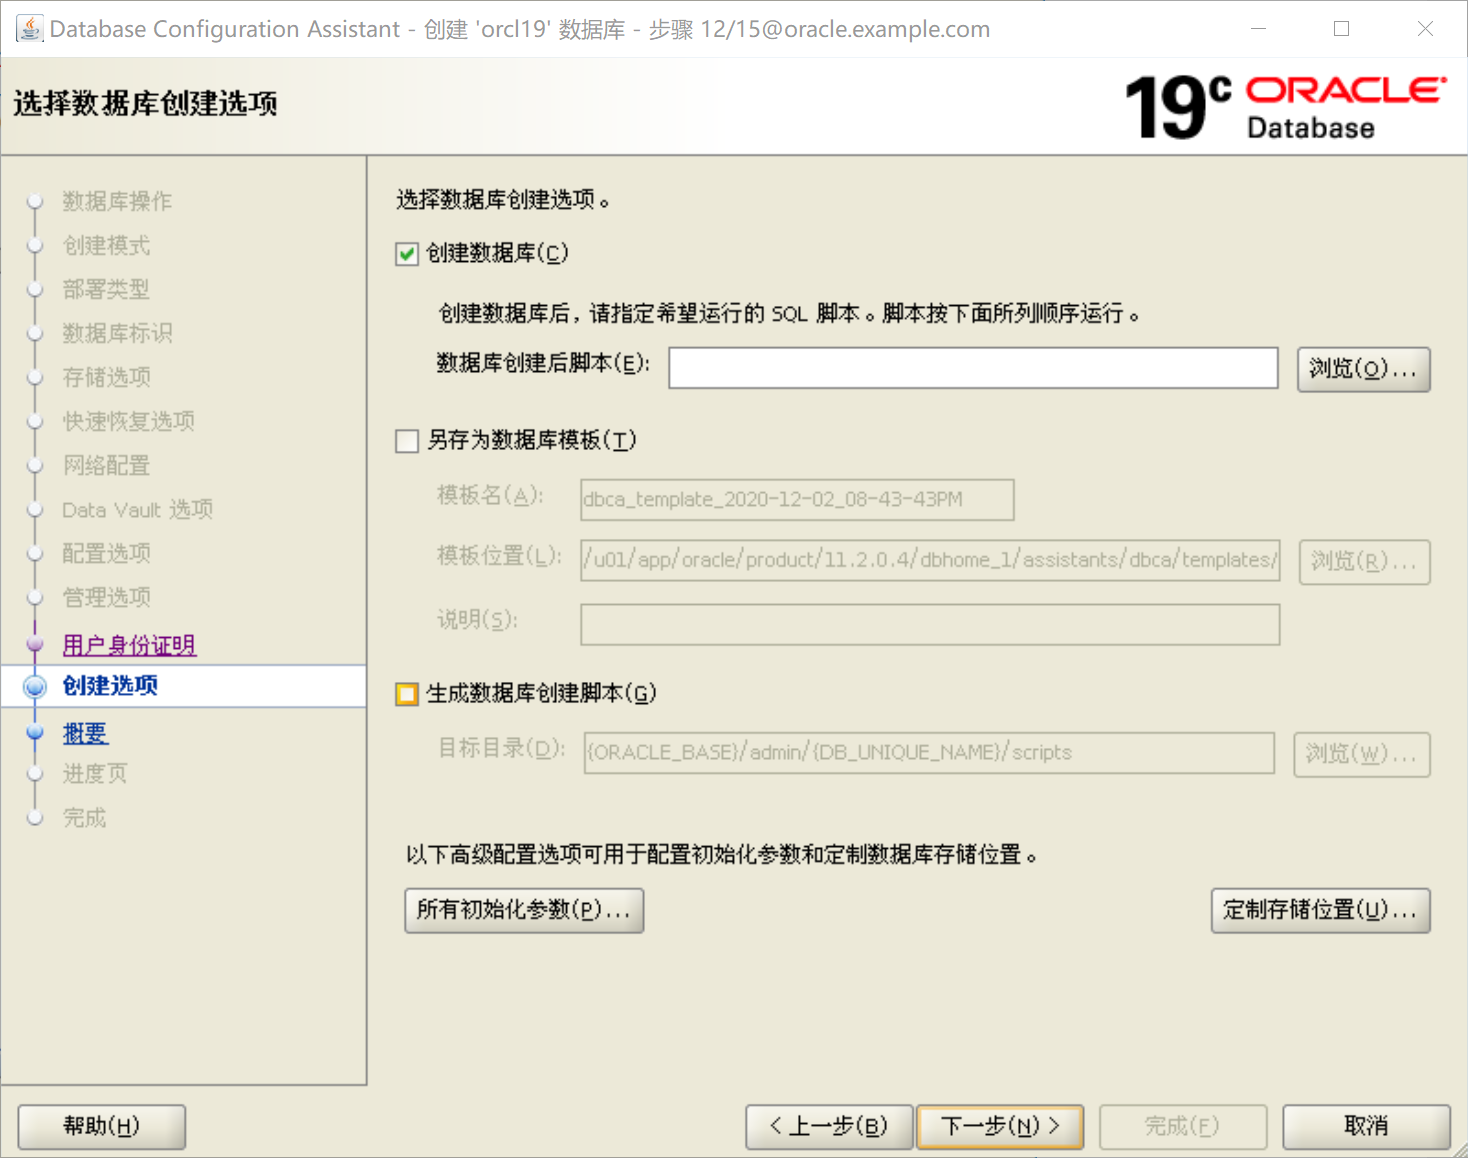This screenshot has height=1158, width=1468.
Task: Click the 配置选项 step in sidebar
Action: pyautogui.click(x=106, y=553)
